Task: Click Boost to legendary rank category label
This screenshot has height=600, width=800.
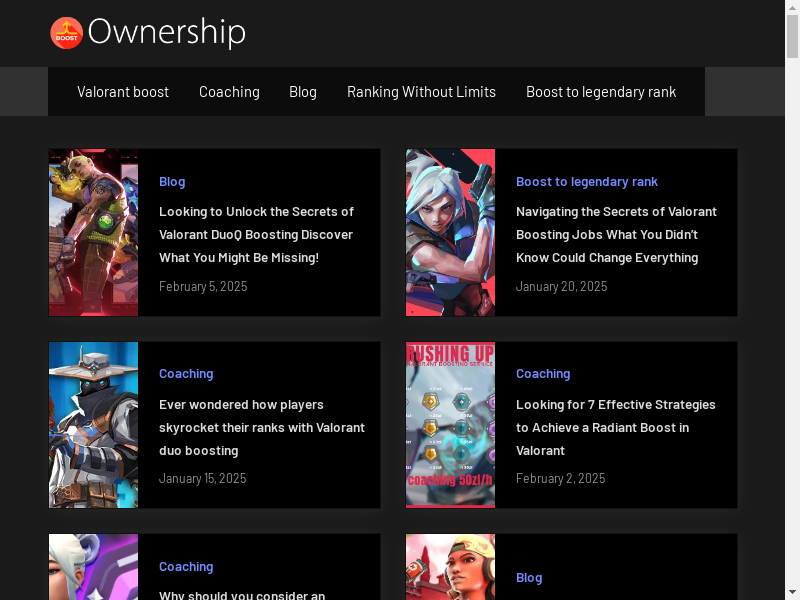Action: (x=586, y=182)
